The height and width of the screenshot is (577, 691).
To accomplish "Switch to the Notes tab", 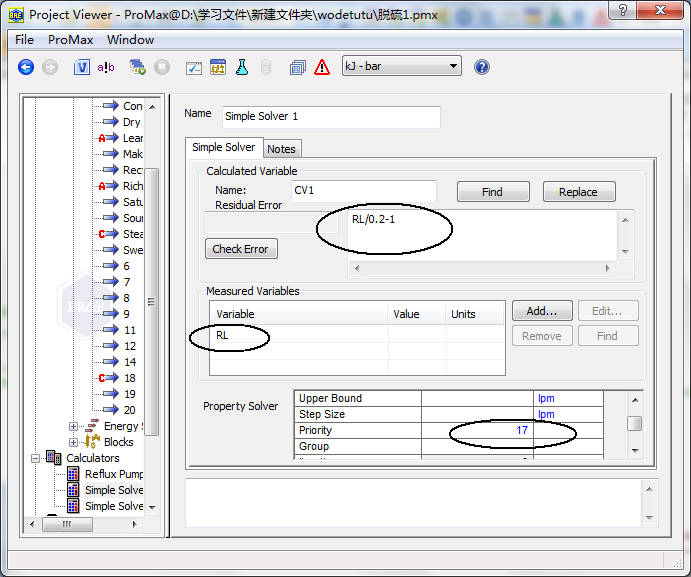I will pyautogui.click(x=281, y=149).
